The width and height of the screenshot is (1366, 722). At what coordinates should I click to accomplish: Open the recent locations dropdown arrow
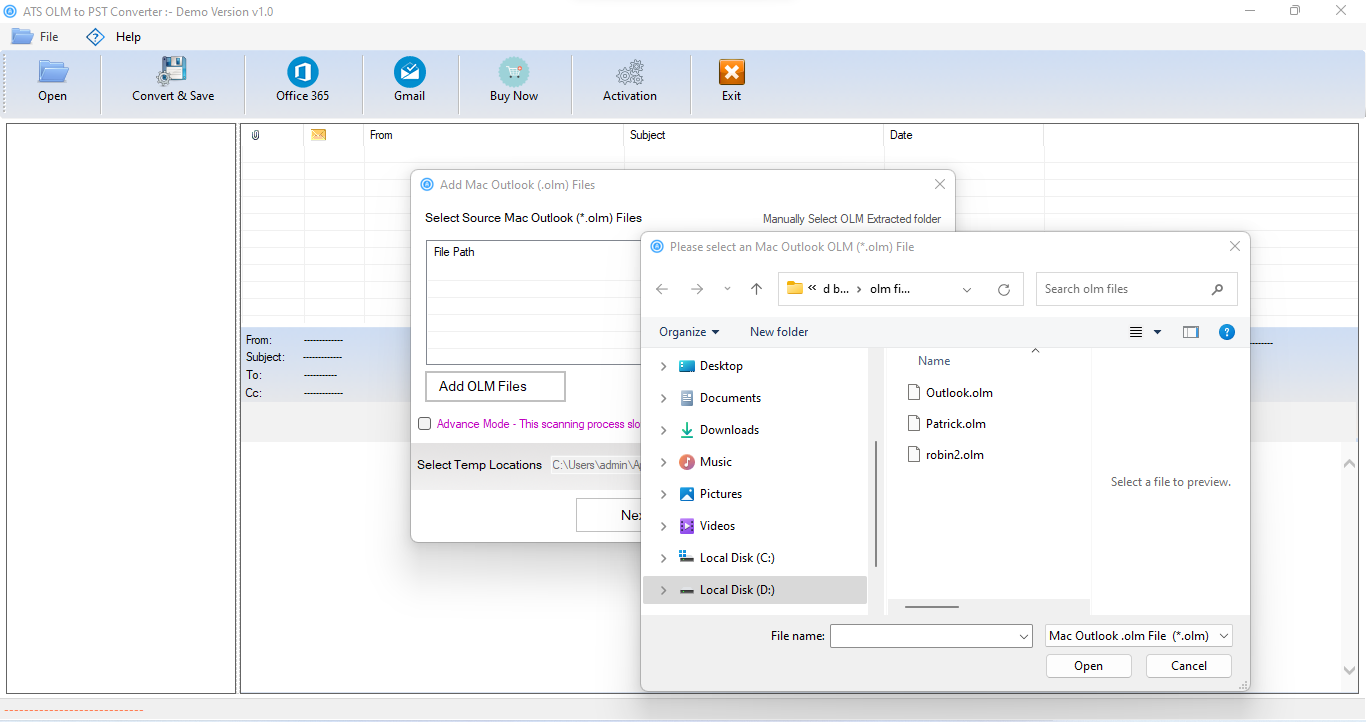[727, 289]
